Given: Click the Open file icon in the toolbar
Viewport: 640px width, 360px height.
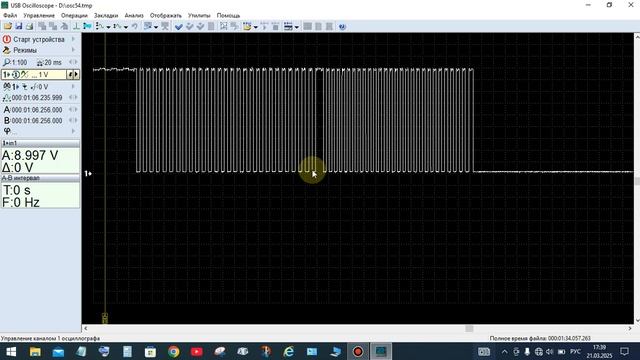Looking at the screenshot, I should 7,27.
